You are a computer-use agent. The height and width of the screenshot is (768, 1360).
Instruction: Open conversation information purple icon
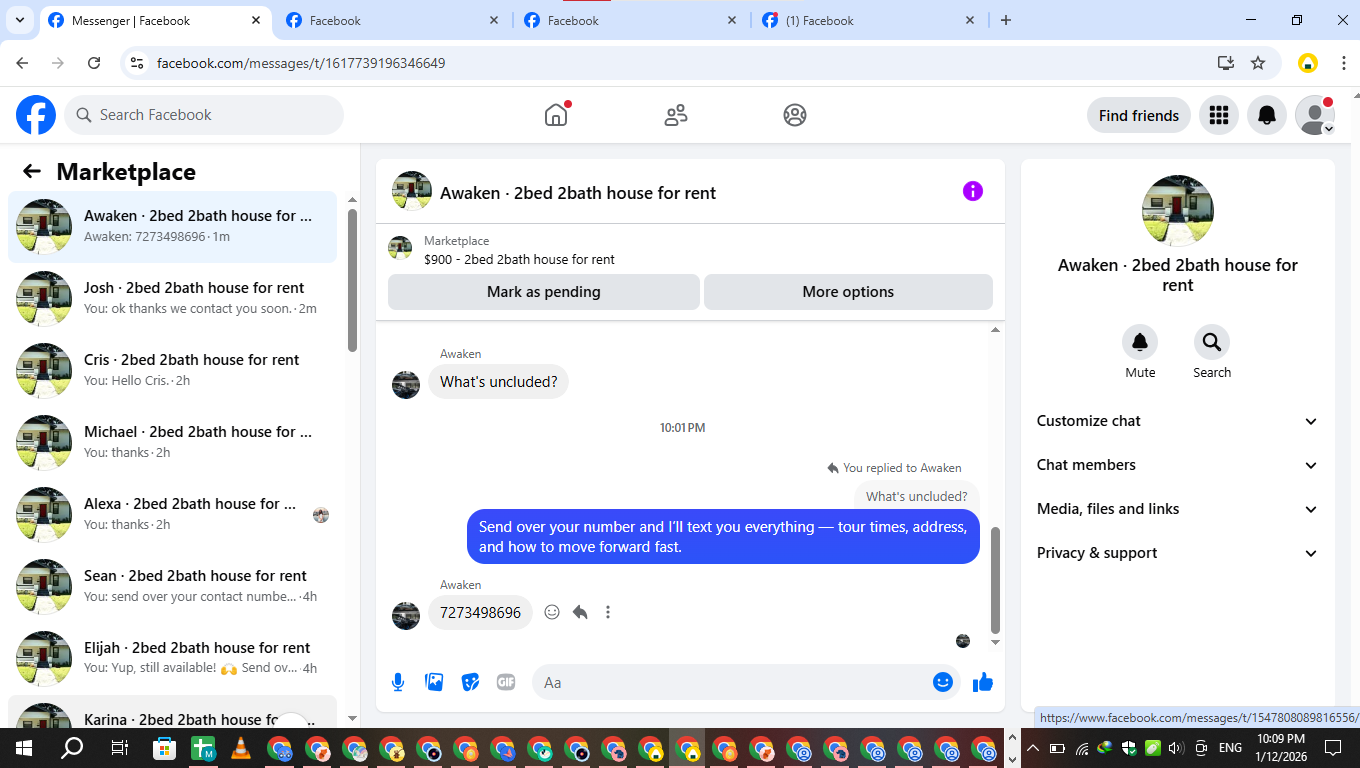click(973, 191)
